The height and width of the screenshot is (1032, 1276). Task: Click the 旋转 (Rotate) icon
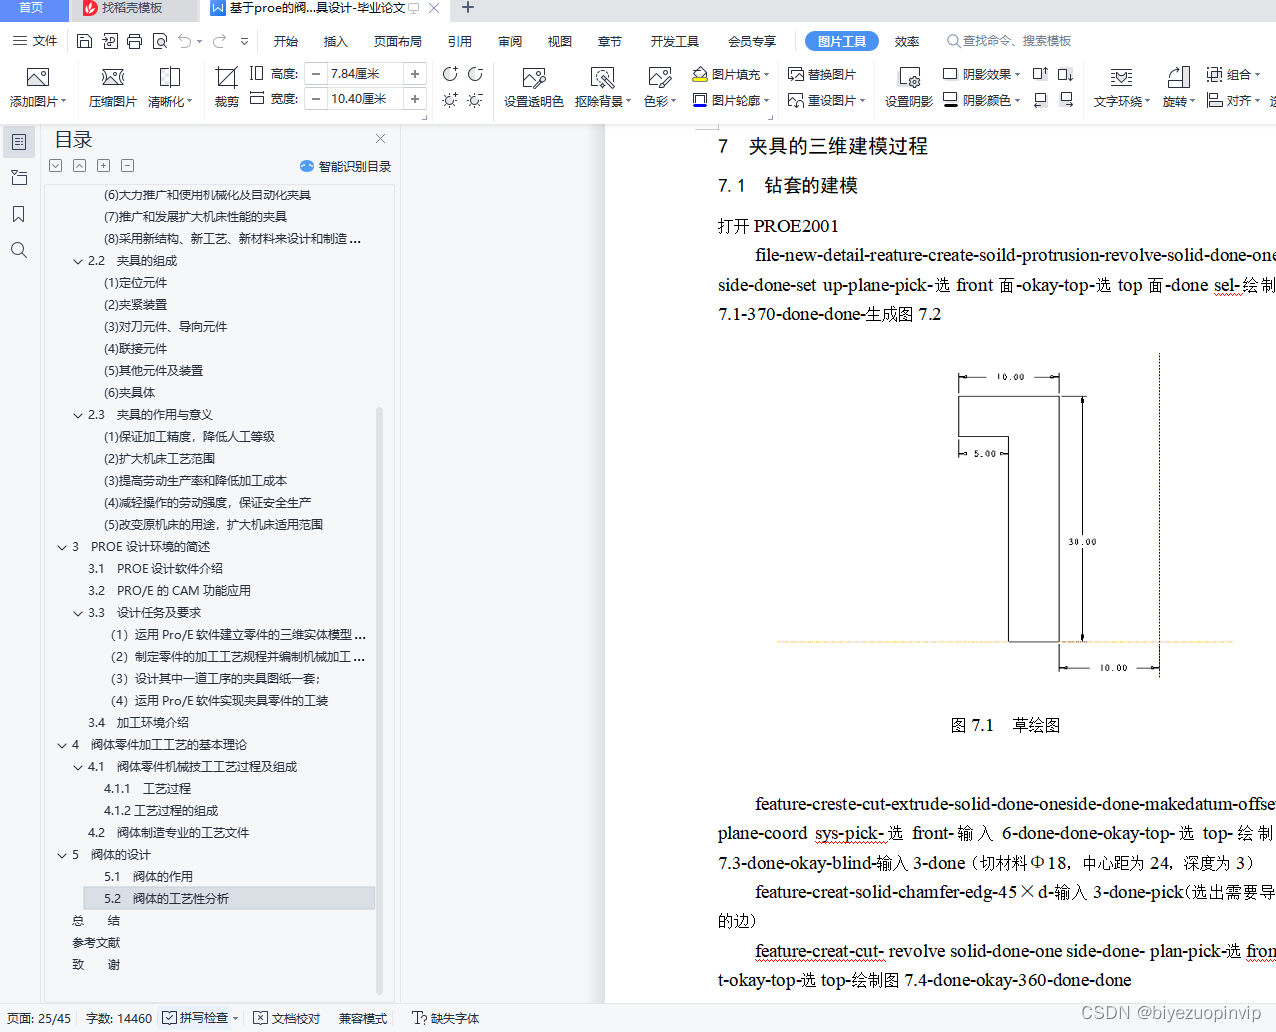[x=1178, y=88]
